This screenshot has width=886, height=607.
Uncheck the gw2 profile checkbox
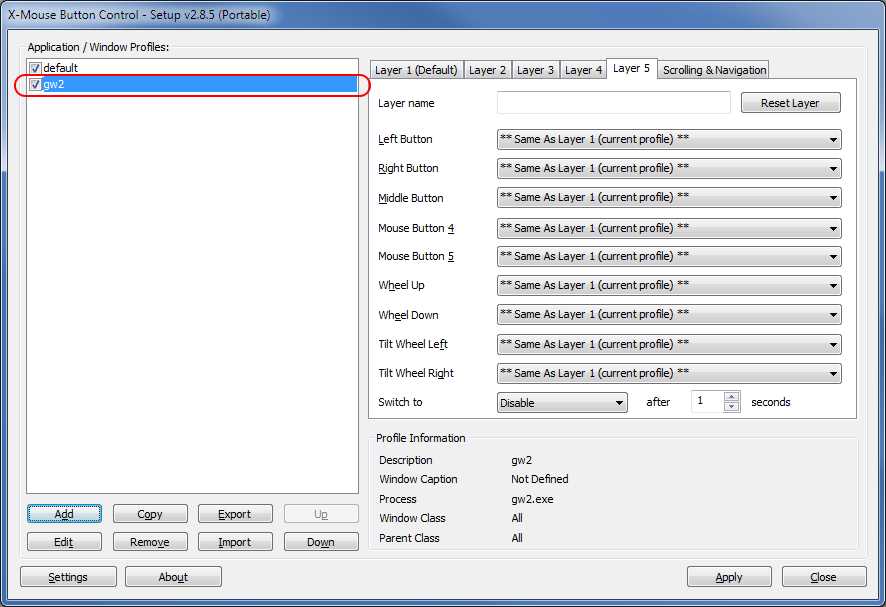[x=35, y=85]
